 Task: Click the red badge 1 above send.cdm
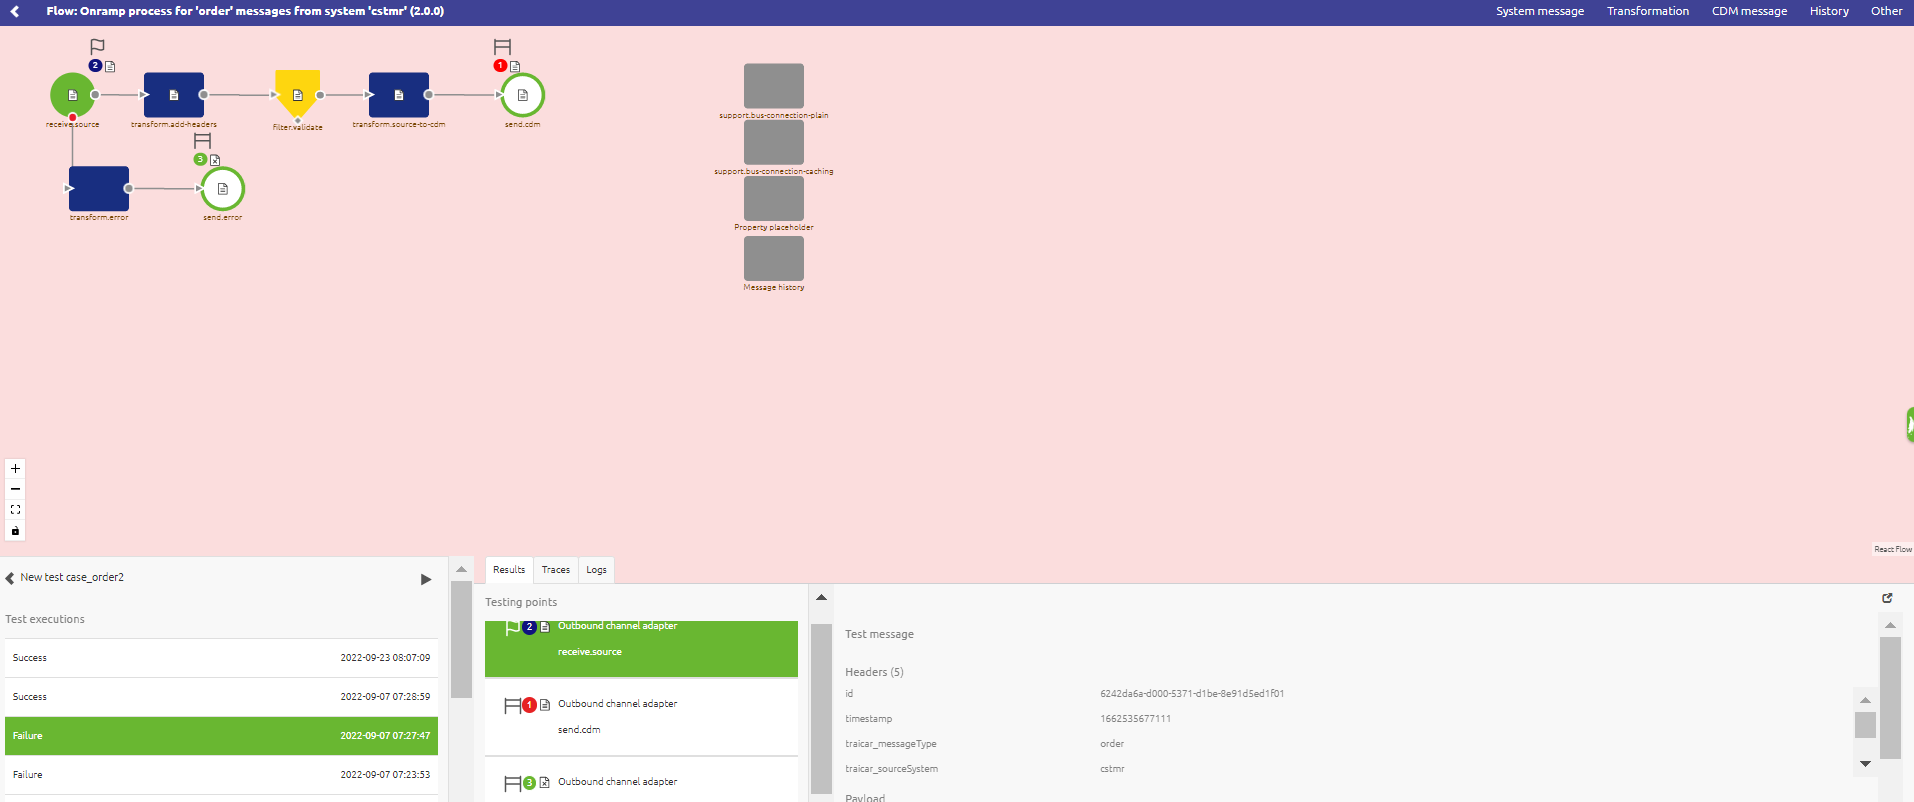tap(500, 66)
